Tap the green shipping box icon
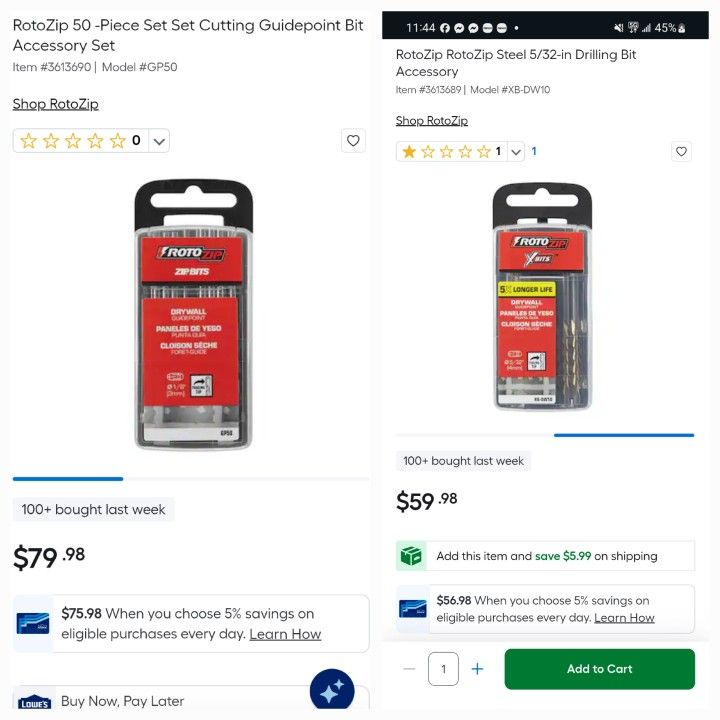Image resolution: width=720 pixels, height=720 pixels. tap(411, 556)
